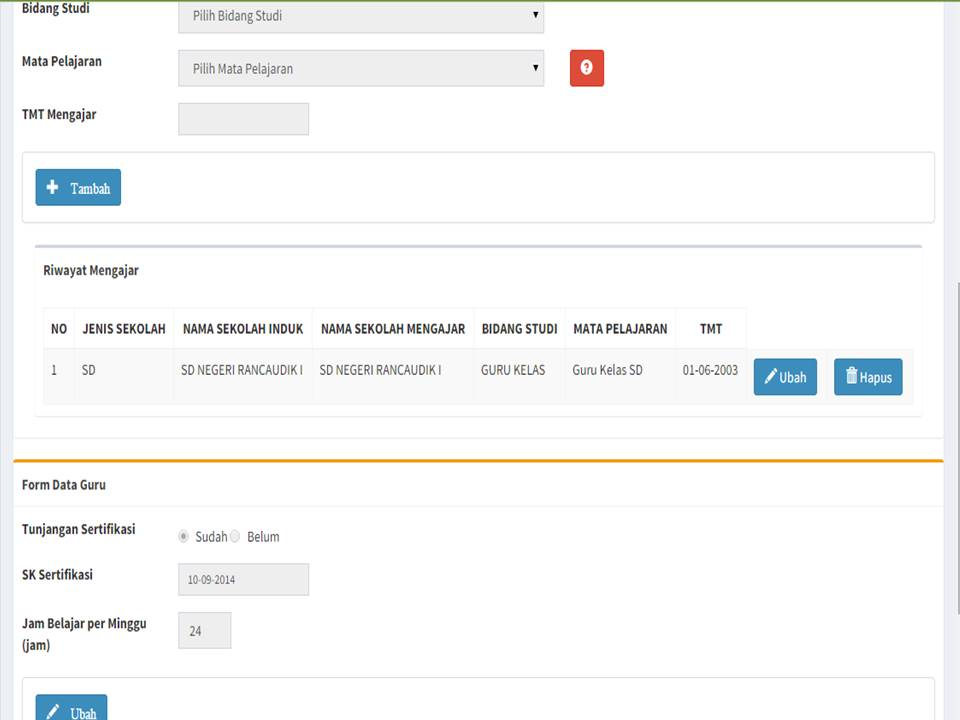Click the SK Sertifikasi date field
This screenshot has height=720, width=960.
tap(243, 579)
